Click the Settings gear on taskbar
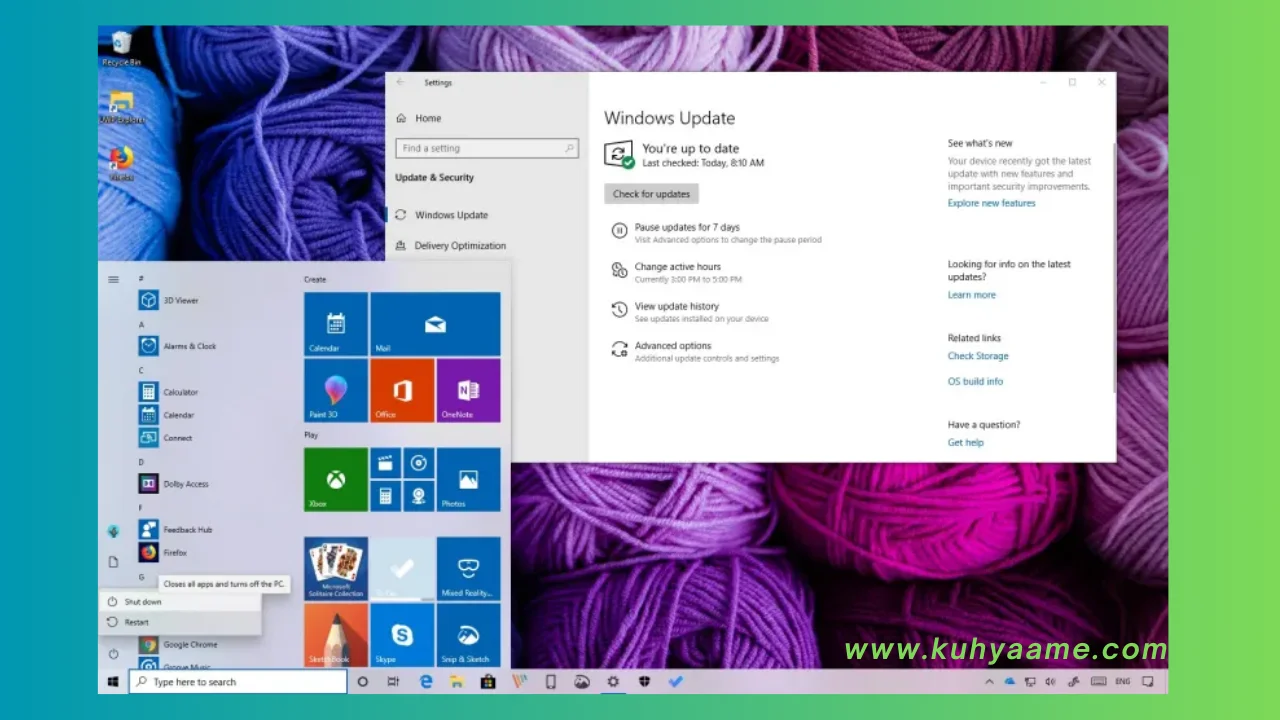The width and height of the screenshot is (1280, 720). click(613, 682)
